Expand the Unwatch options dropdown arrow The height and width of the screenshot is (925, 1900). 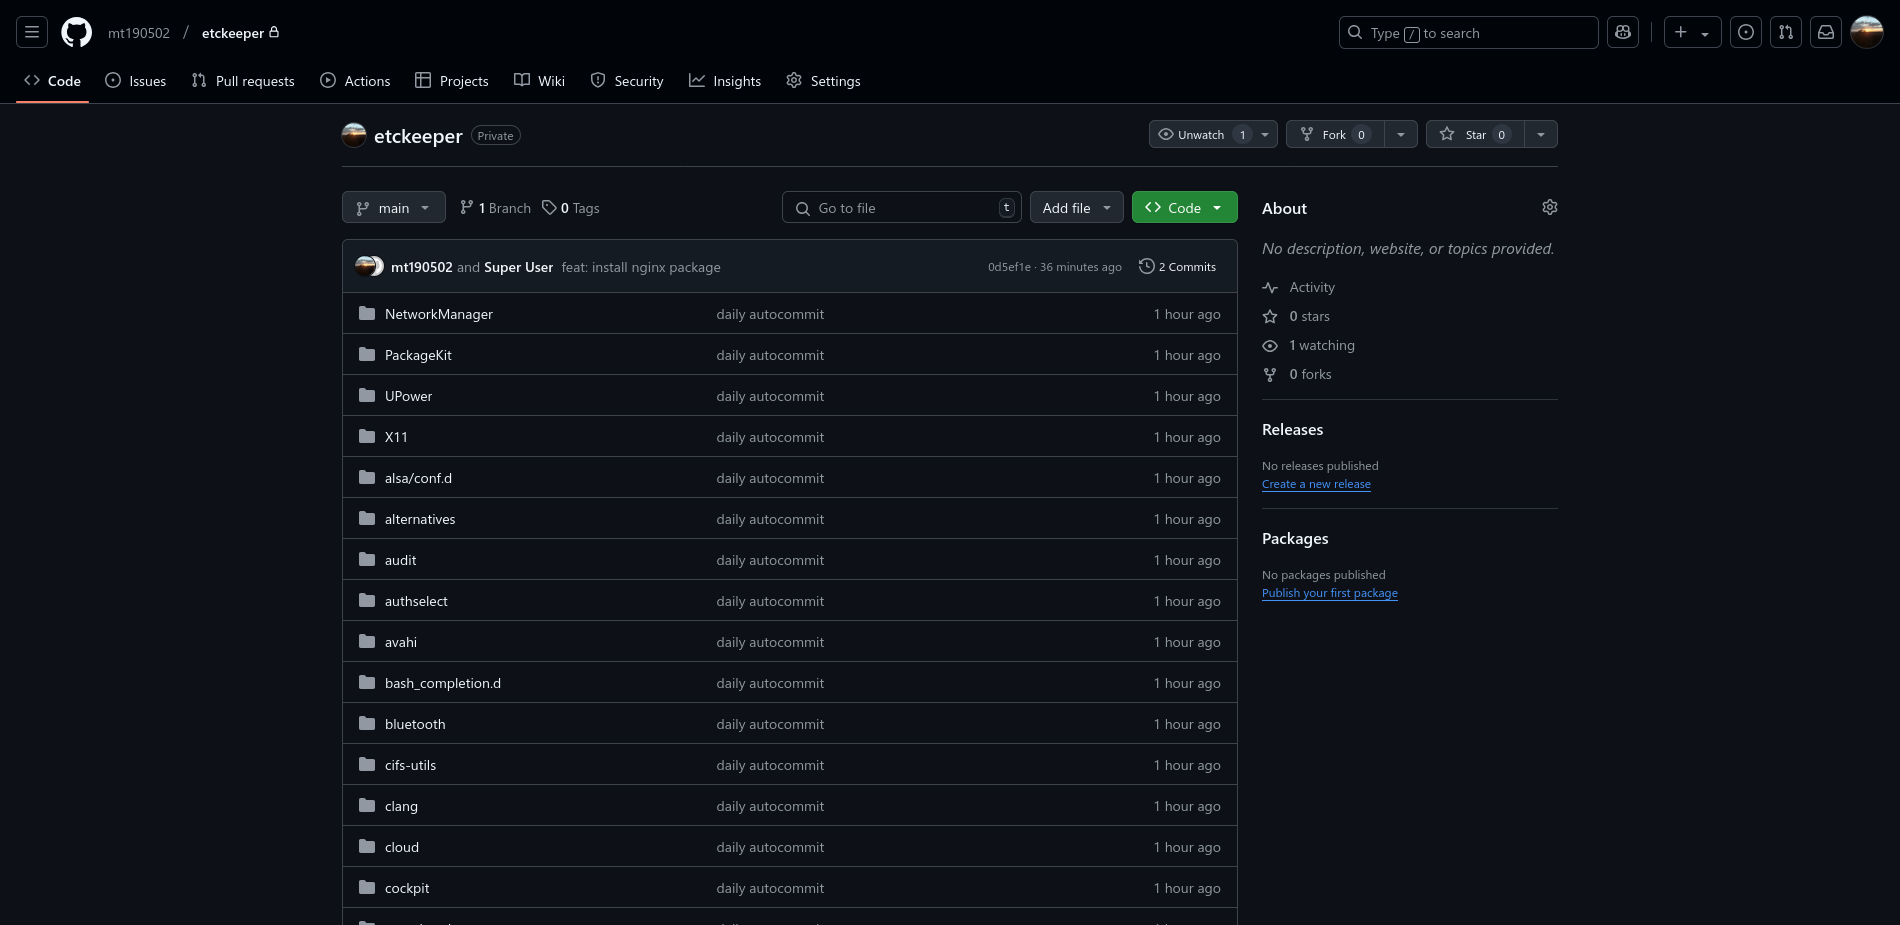(1265, 134)
